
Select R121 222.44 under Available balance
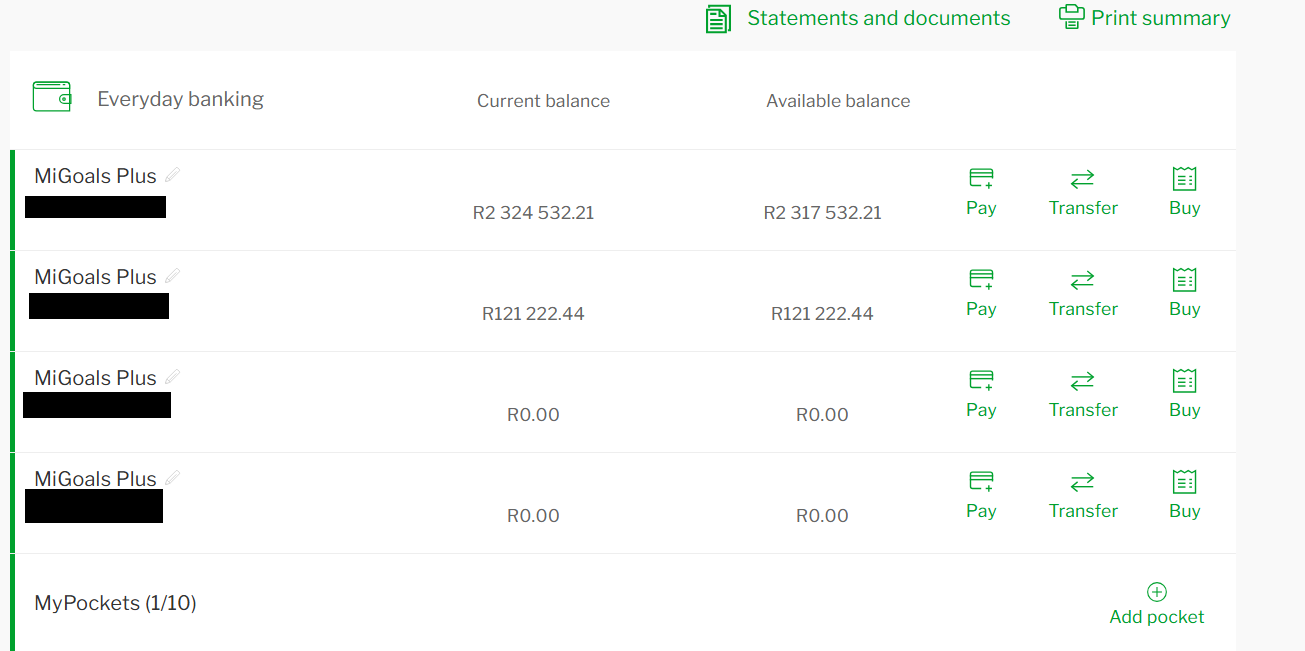(822, 314)
